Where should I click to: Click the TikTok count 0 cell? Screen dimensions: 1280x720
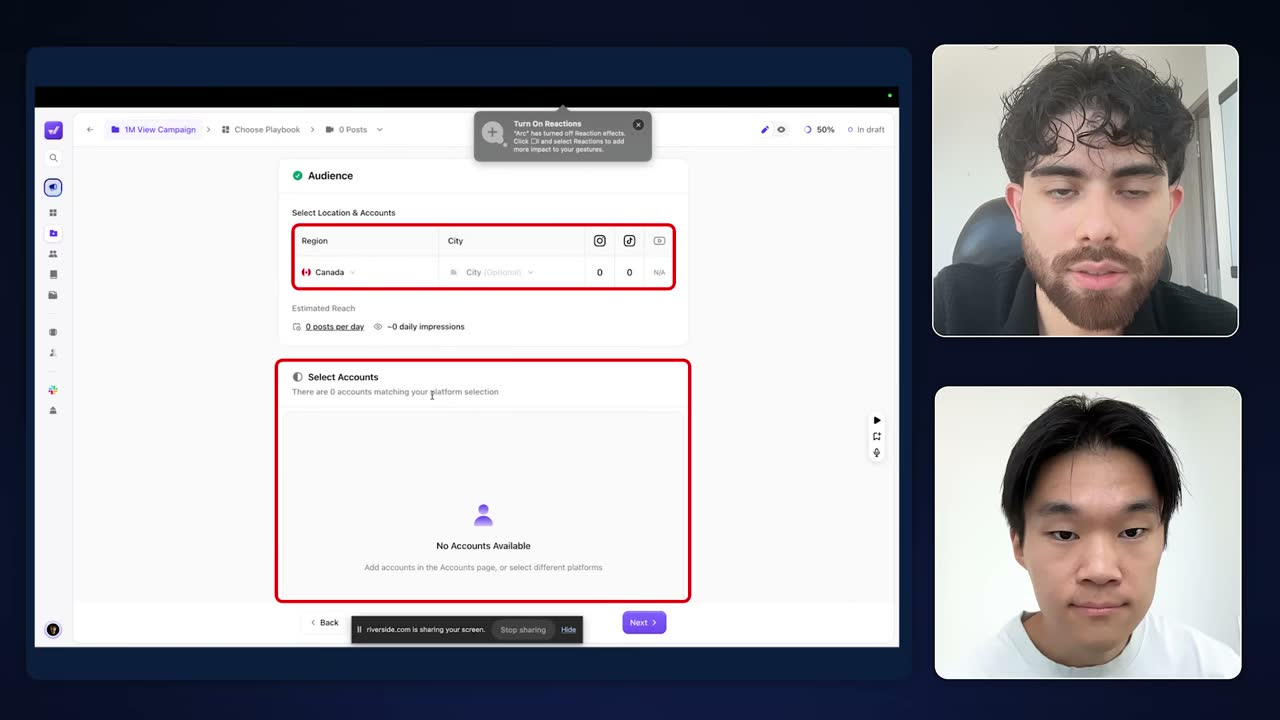[x=629, y=272]
